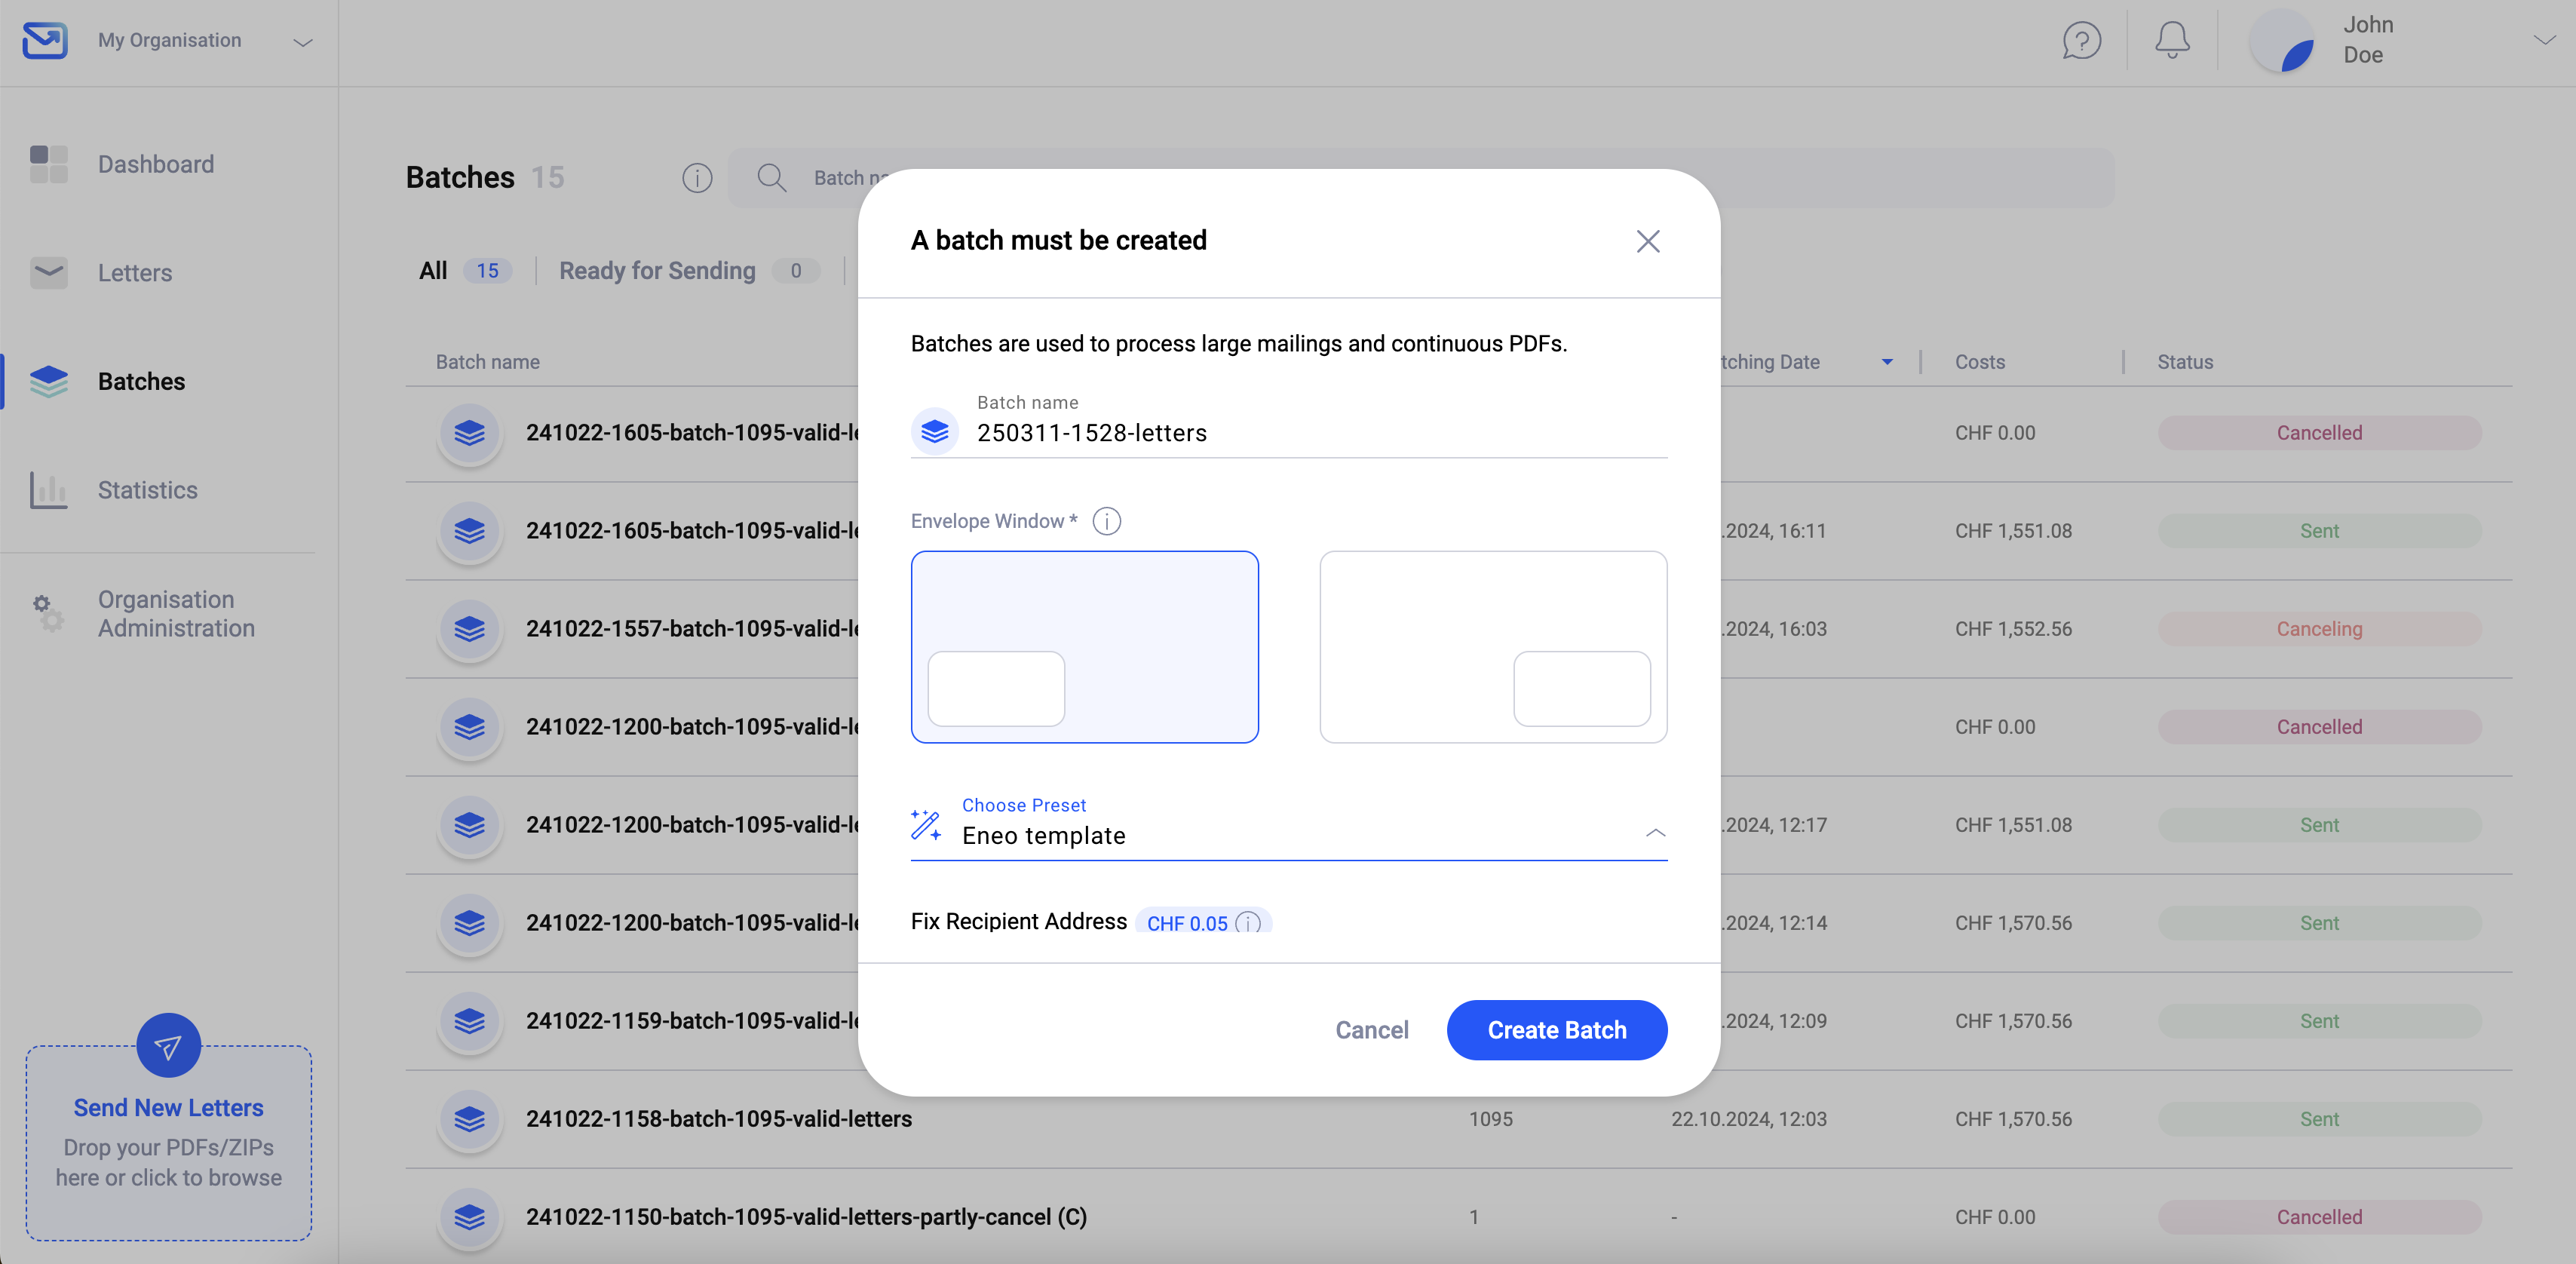Image resolution: width=2576 pixels, height=1264 pixels.
Task: Click Cancel in the dialog
Action: pyautogui.click(x=1372, y=1030)
